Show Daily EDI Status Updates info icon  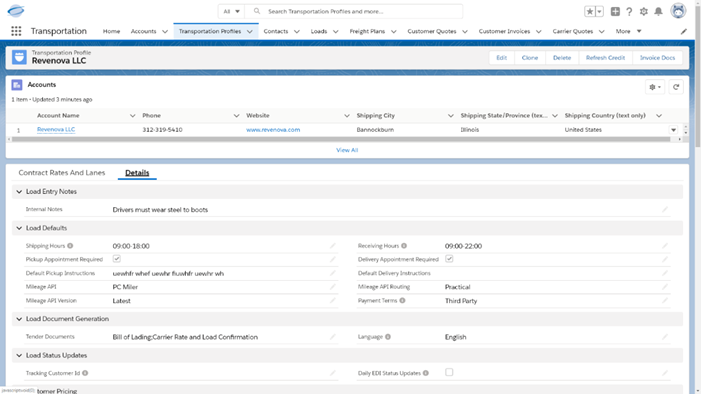click(x=426, y=373)
